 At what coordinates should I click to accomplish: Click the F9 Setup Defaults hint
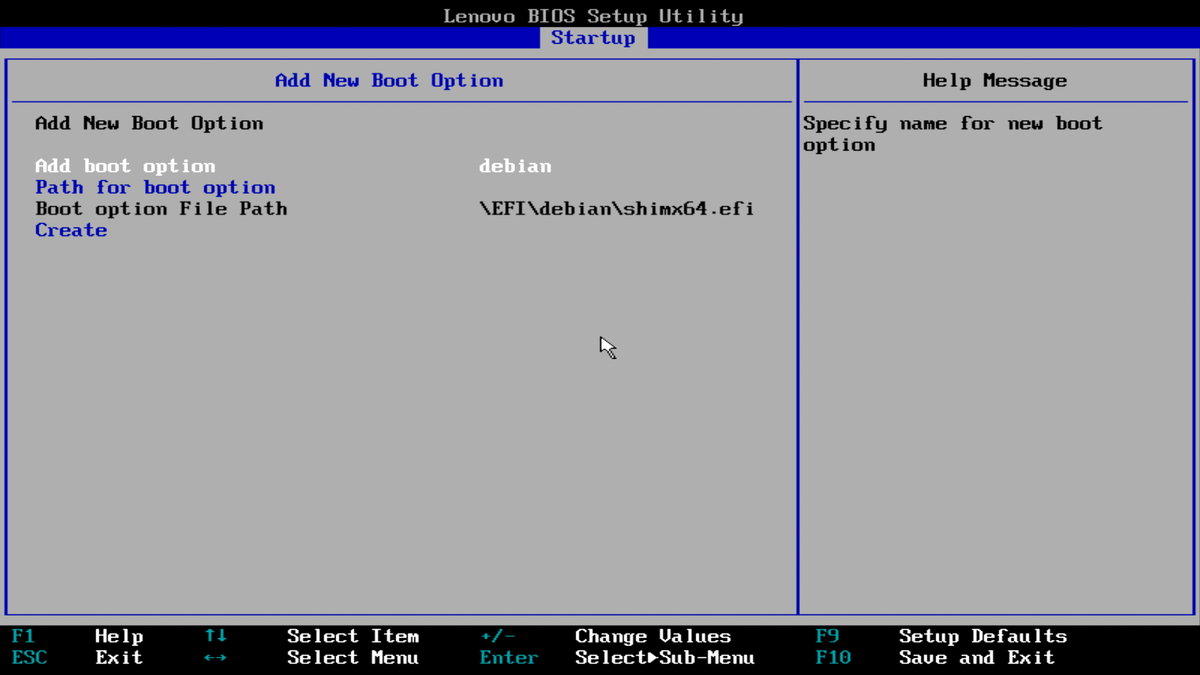pyautogui.click(x=941, y=636)
